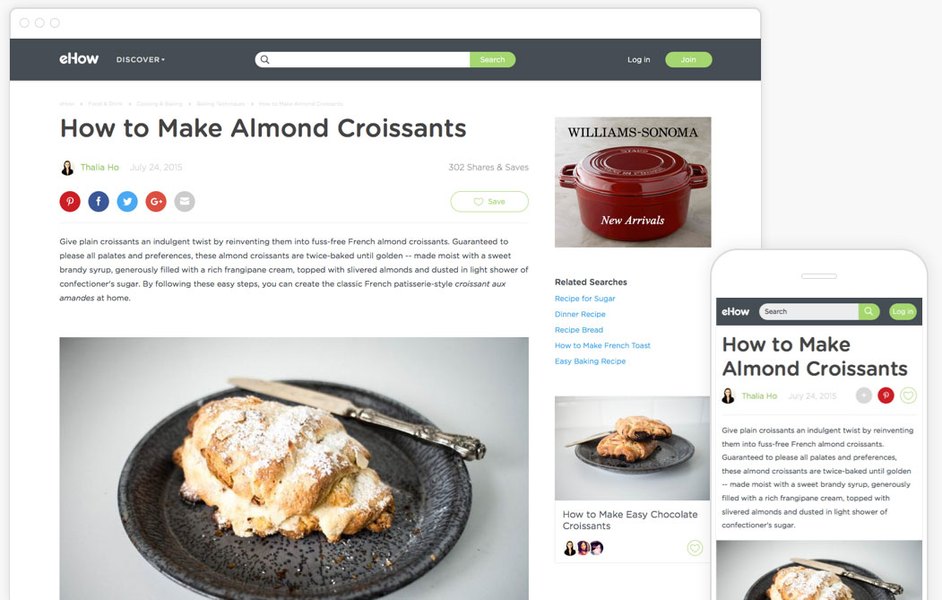Click the green Join button
The image size is (942, 600).
click(688, 59)
